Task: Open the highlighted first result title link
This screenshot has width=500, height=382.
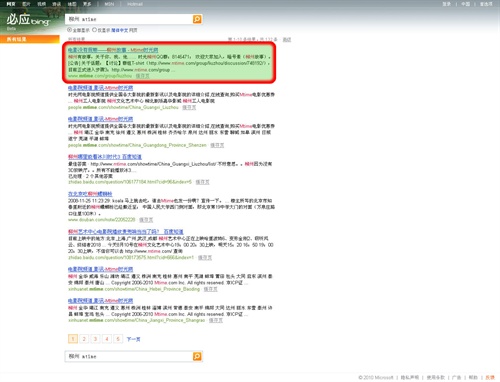Action: click(113, 50)
